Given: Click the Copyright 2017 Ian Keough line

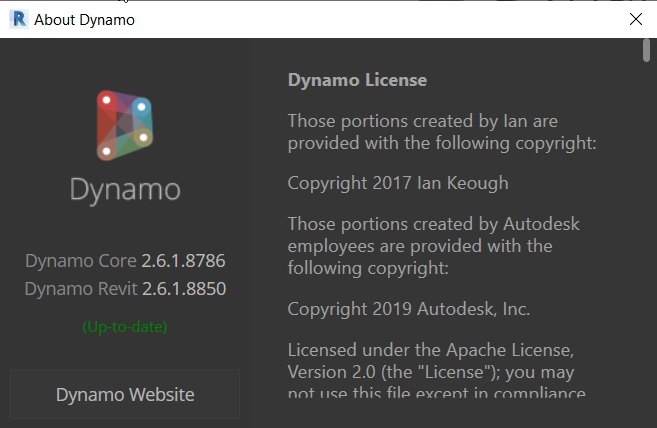Looking at the screenshot, I should pyautogui.click(x=398, y=183).
